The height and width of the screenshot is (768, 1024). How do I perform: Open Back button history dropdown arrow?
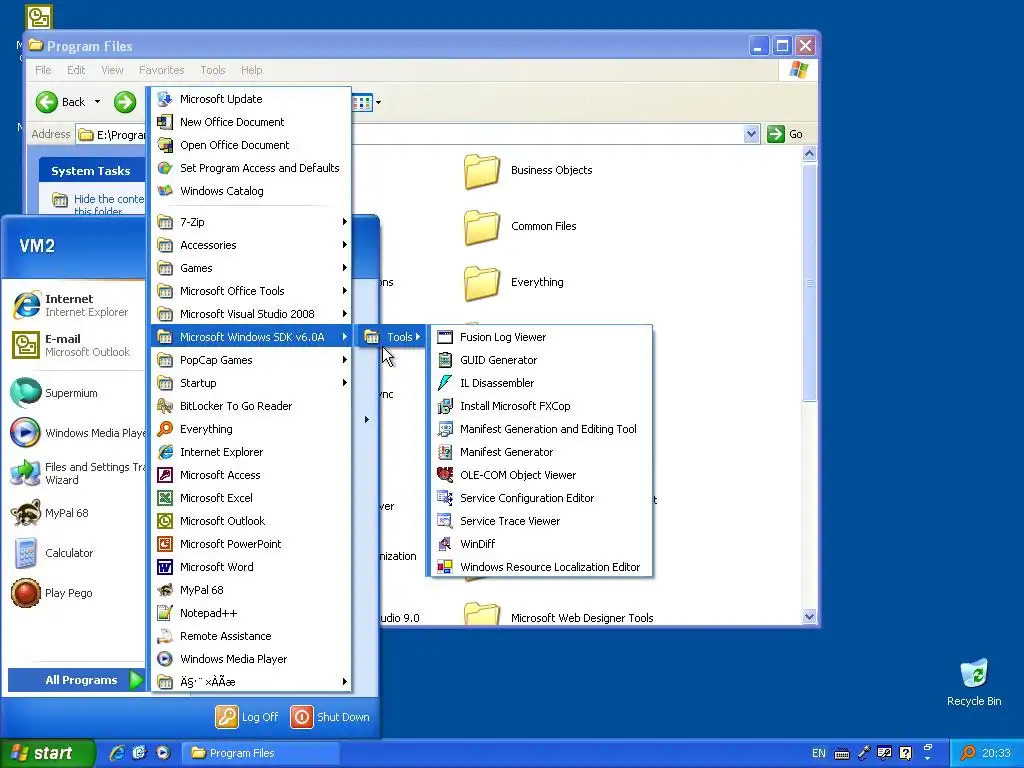(97, 102)
